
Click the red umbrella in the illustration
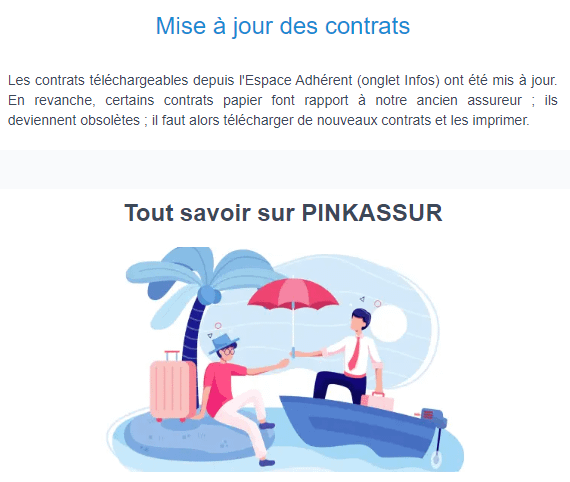pyautogui.click(x=293, y=294)
